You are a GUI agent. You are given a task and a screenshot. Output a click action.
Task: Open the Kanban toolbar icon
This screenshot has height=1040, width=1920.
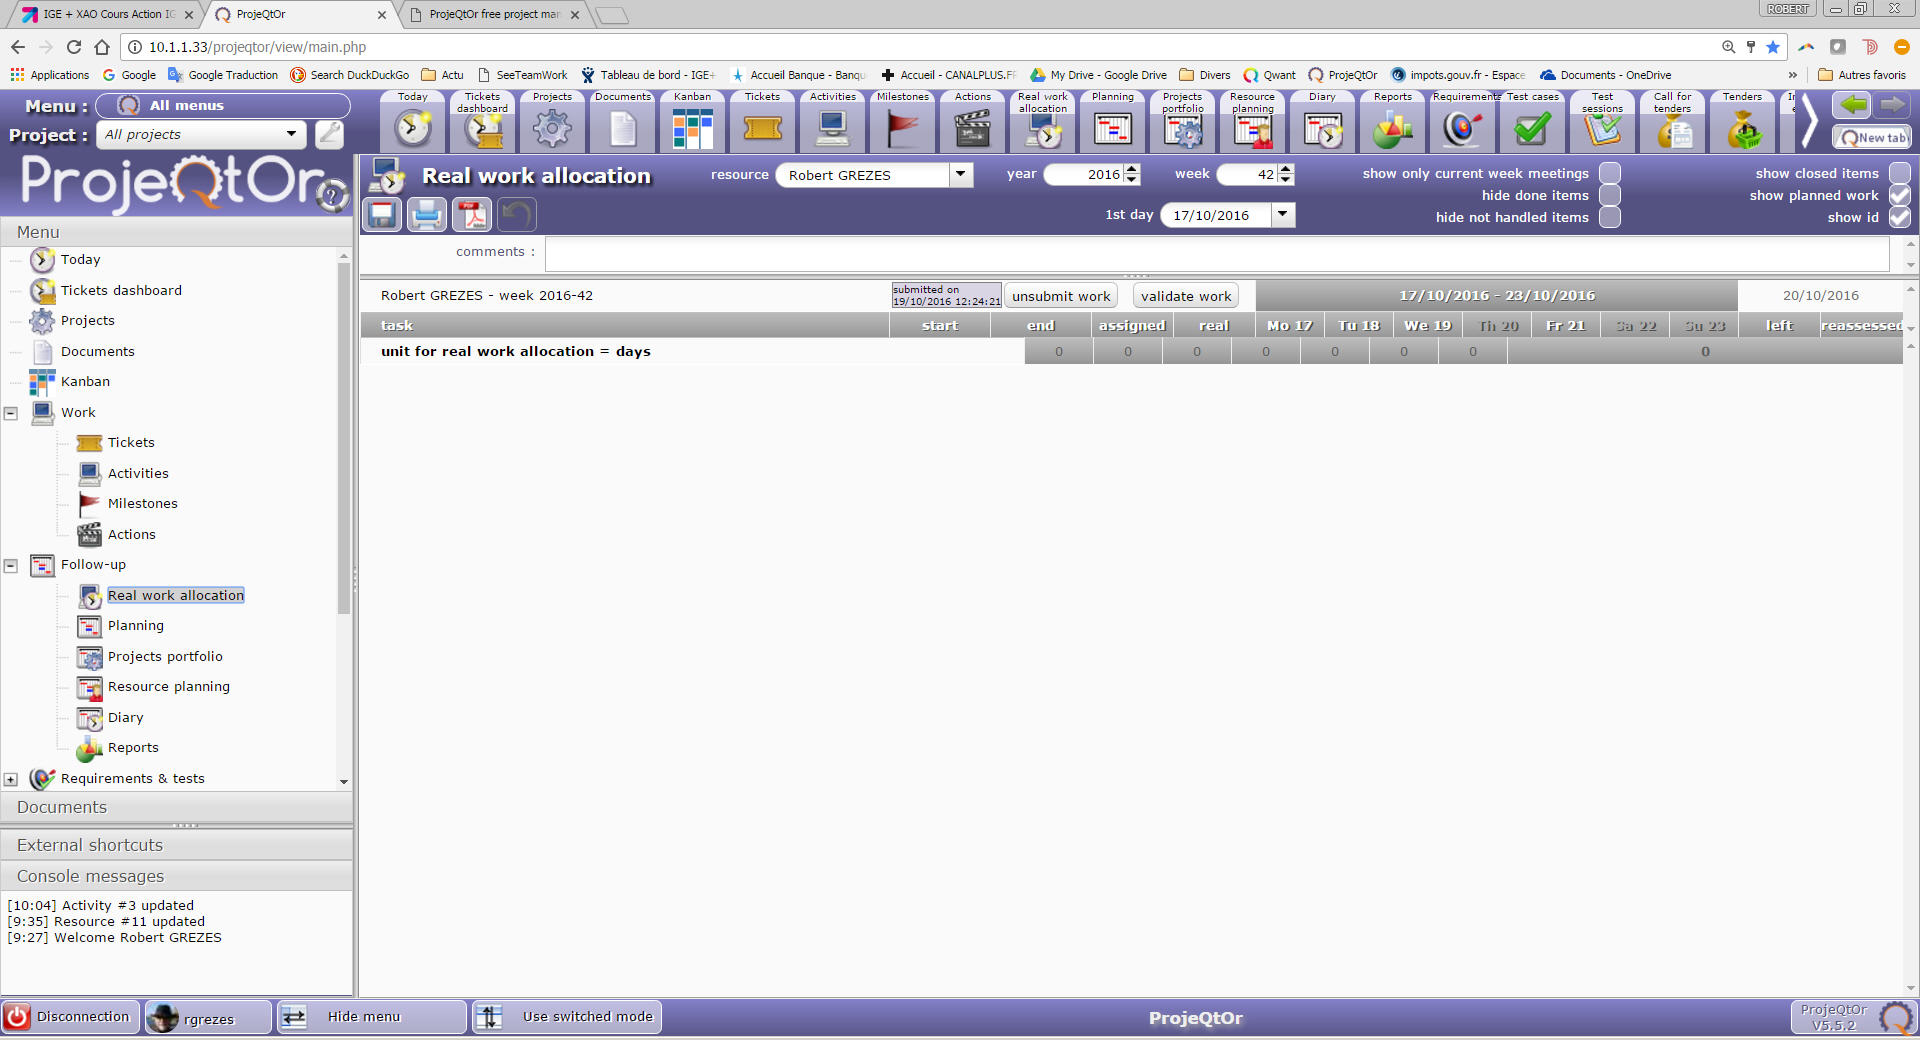click(692, 121)
